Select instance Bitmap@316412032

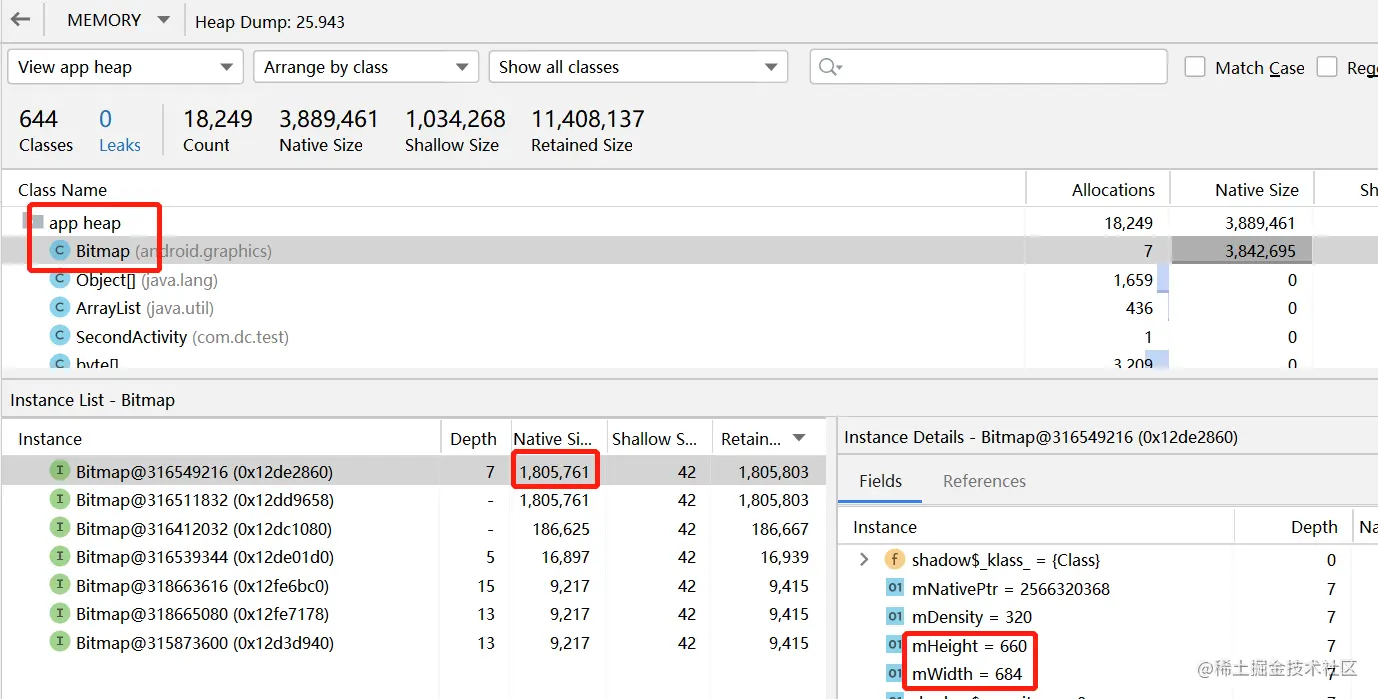pyautogui.click(x=414, y=528)
